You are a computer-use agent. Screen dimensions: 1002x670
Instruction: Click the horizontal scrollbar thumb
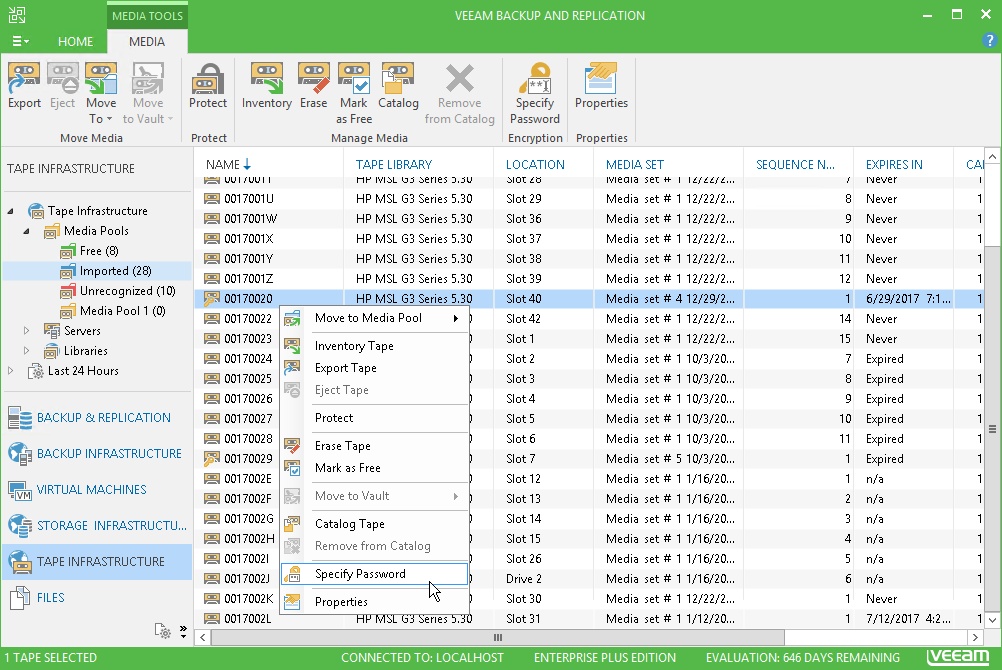tap(498, 637)
